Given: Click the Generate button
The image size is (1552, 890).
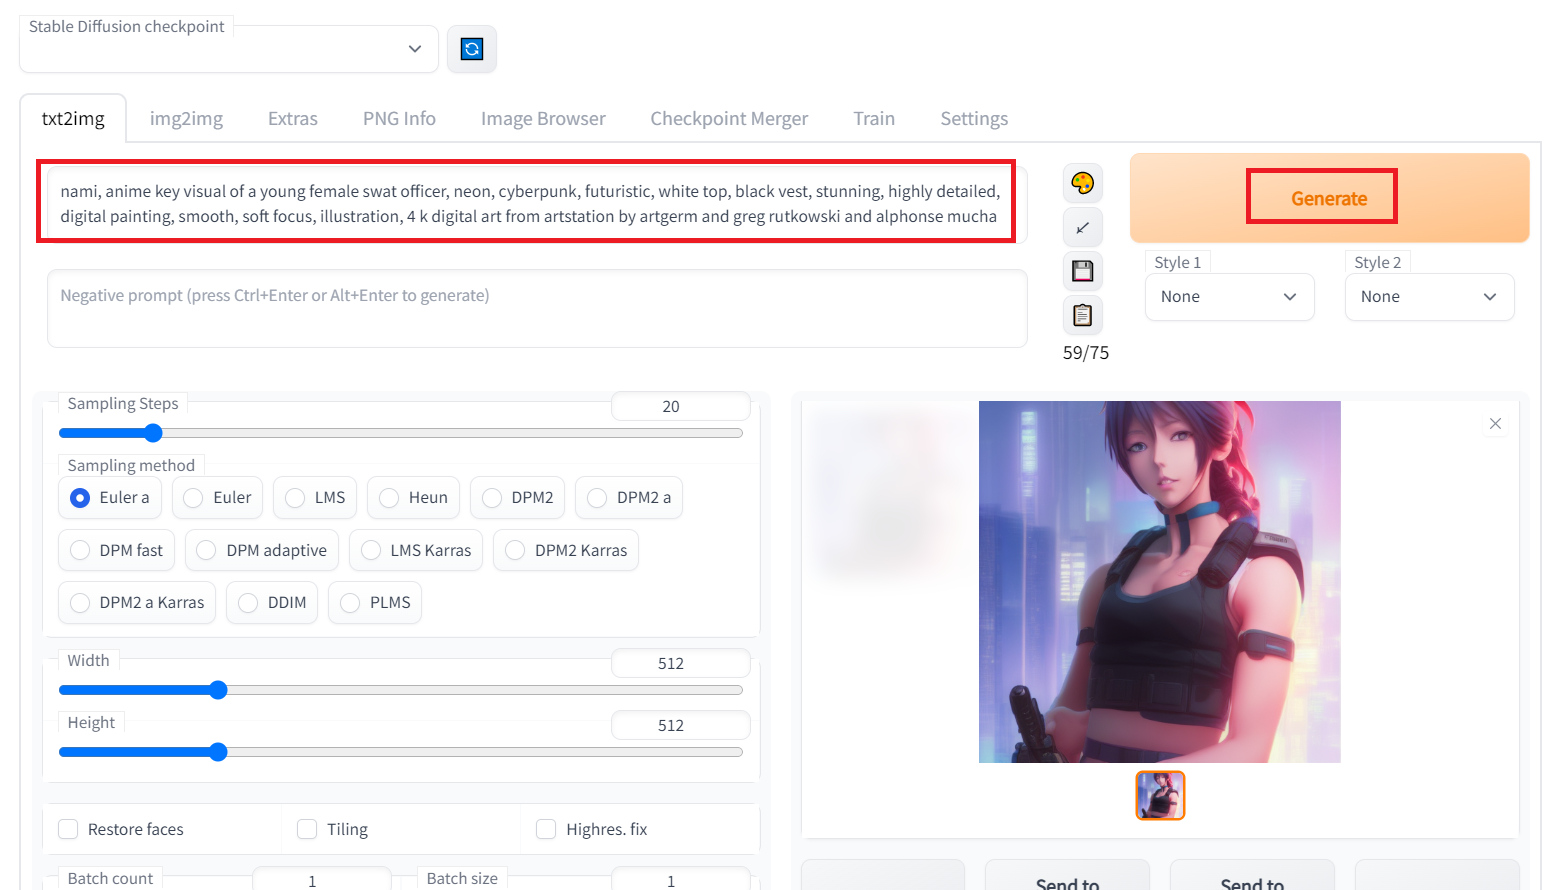Looking at the screenshot, I should point(1329,198).
